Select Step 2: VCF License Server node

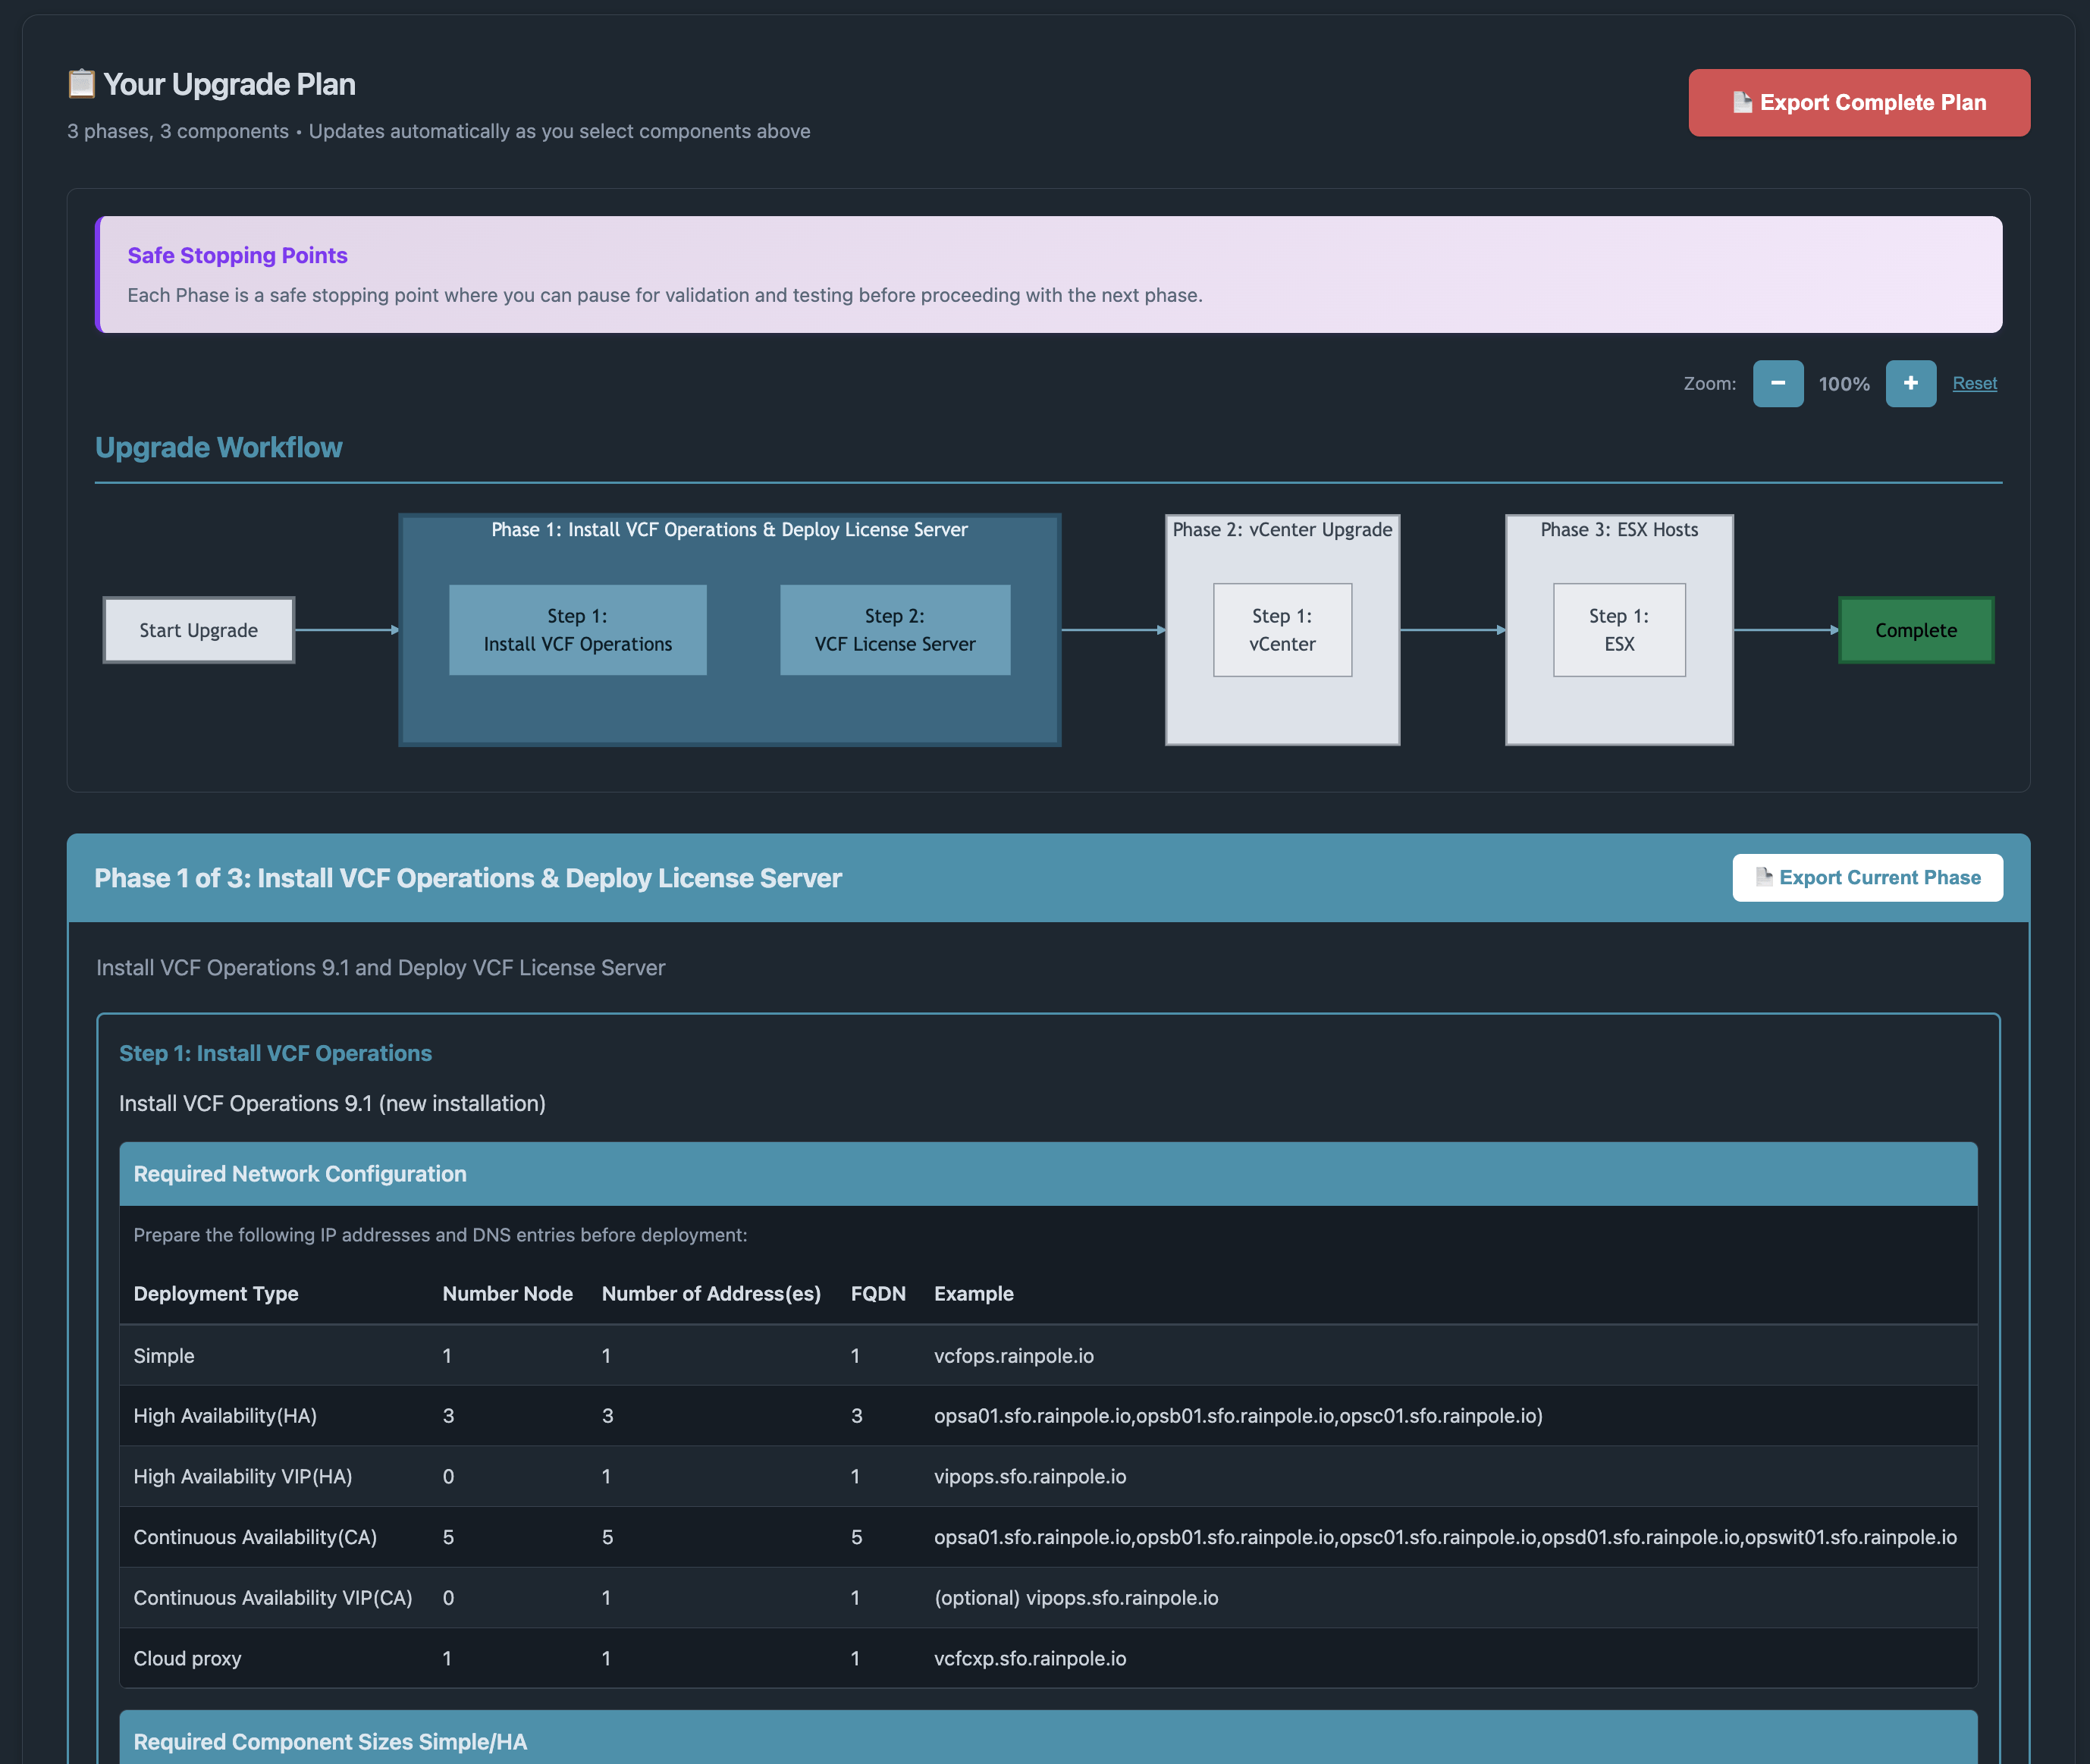pos(895,630)
